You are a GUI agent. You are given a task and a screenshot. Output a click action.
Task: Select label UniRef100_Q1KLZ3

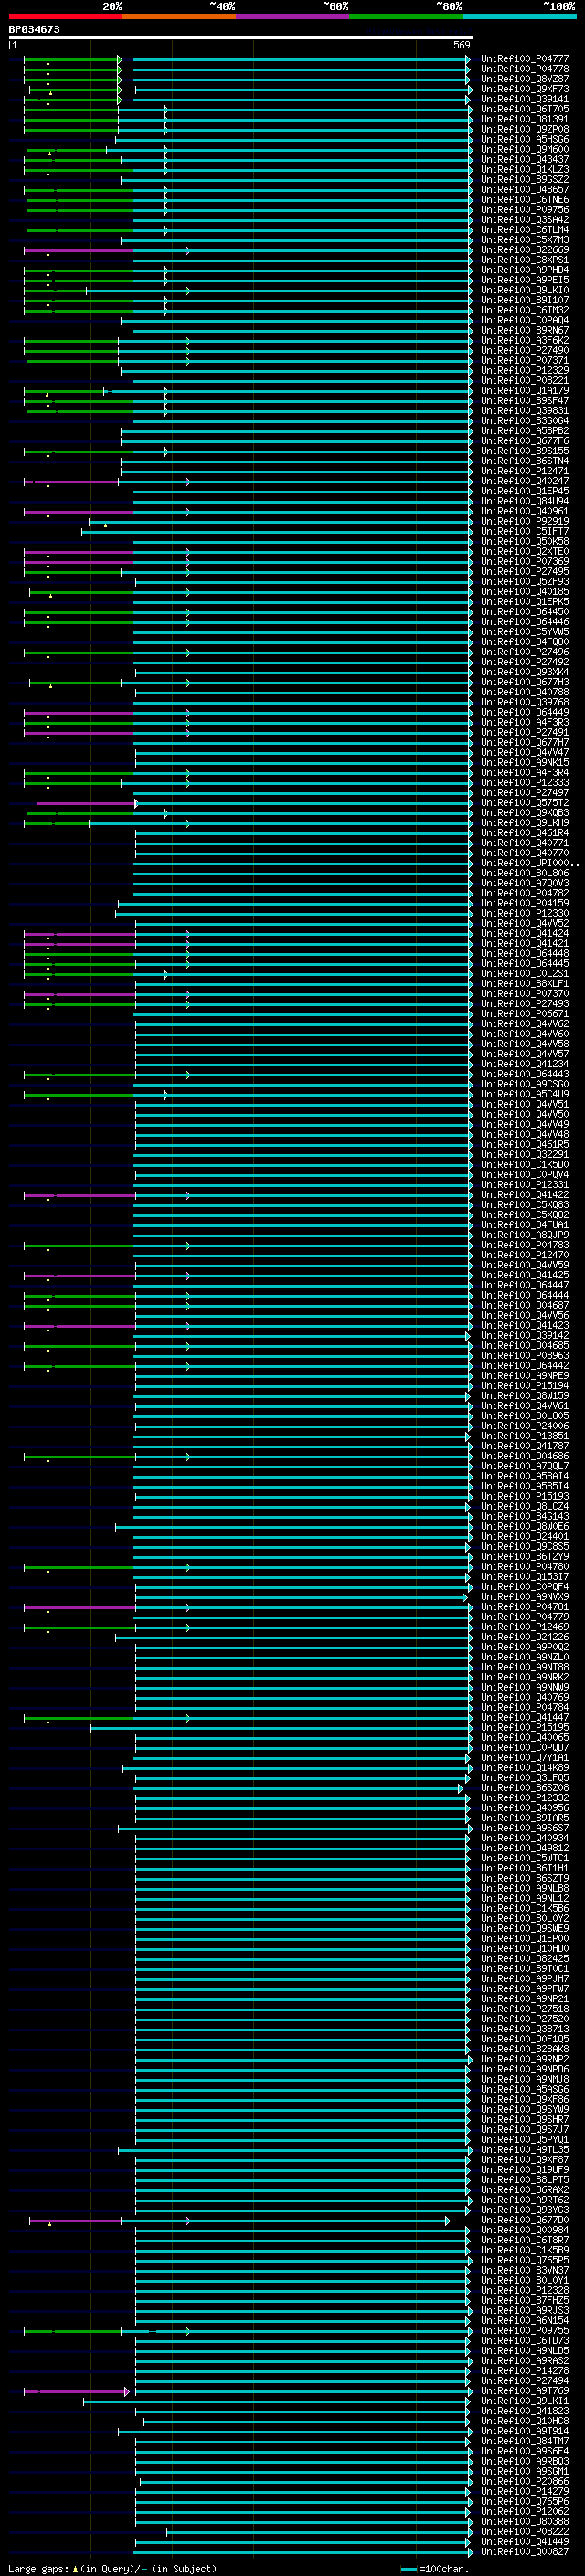(x=525, y=169)
